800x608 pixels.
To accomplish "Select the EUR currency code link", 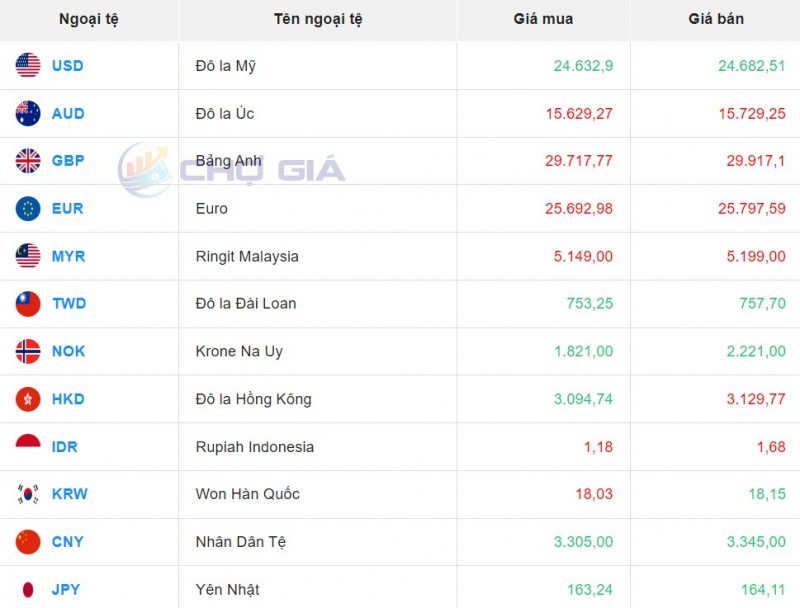I will pyautogui.click(x=66, y=208).
